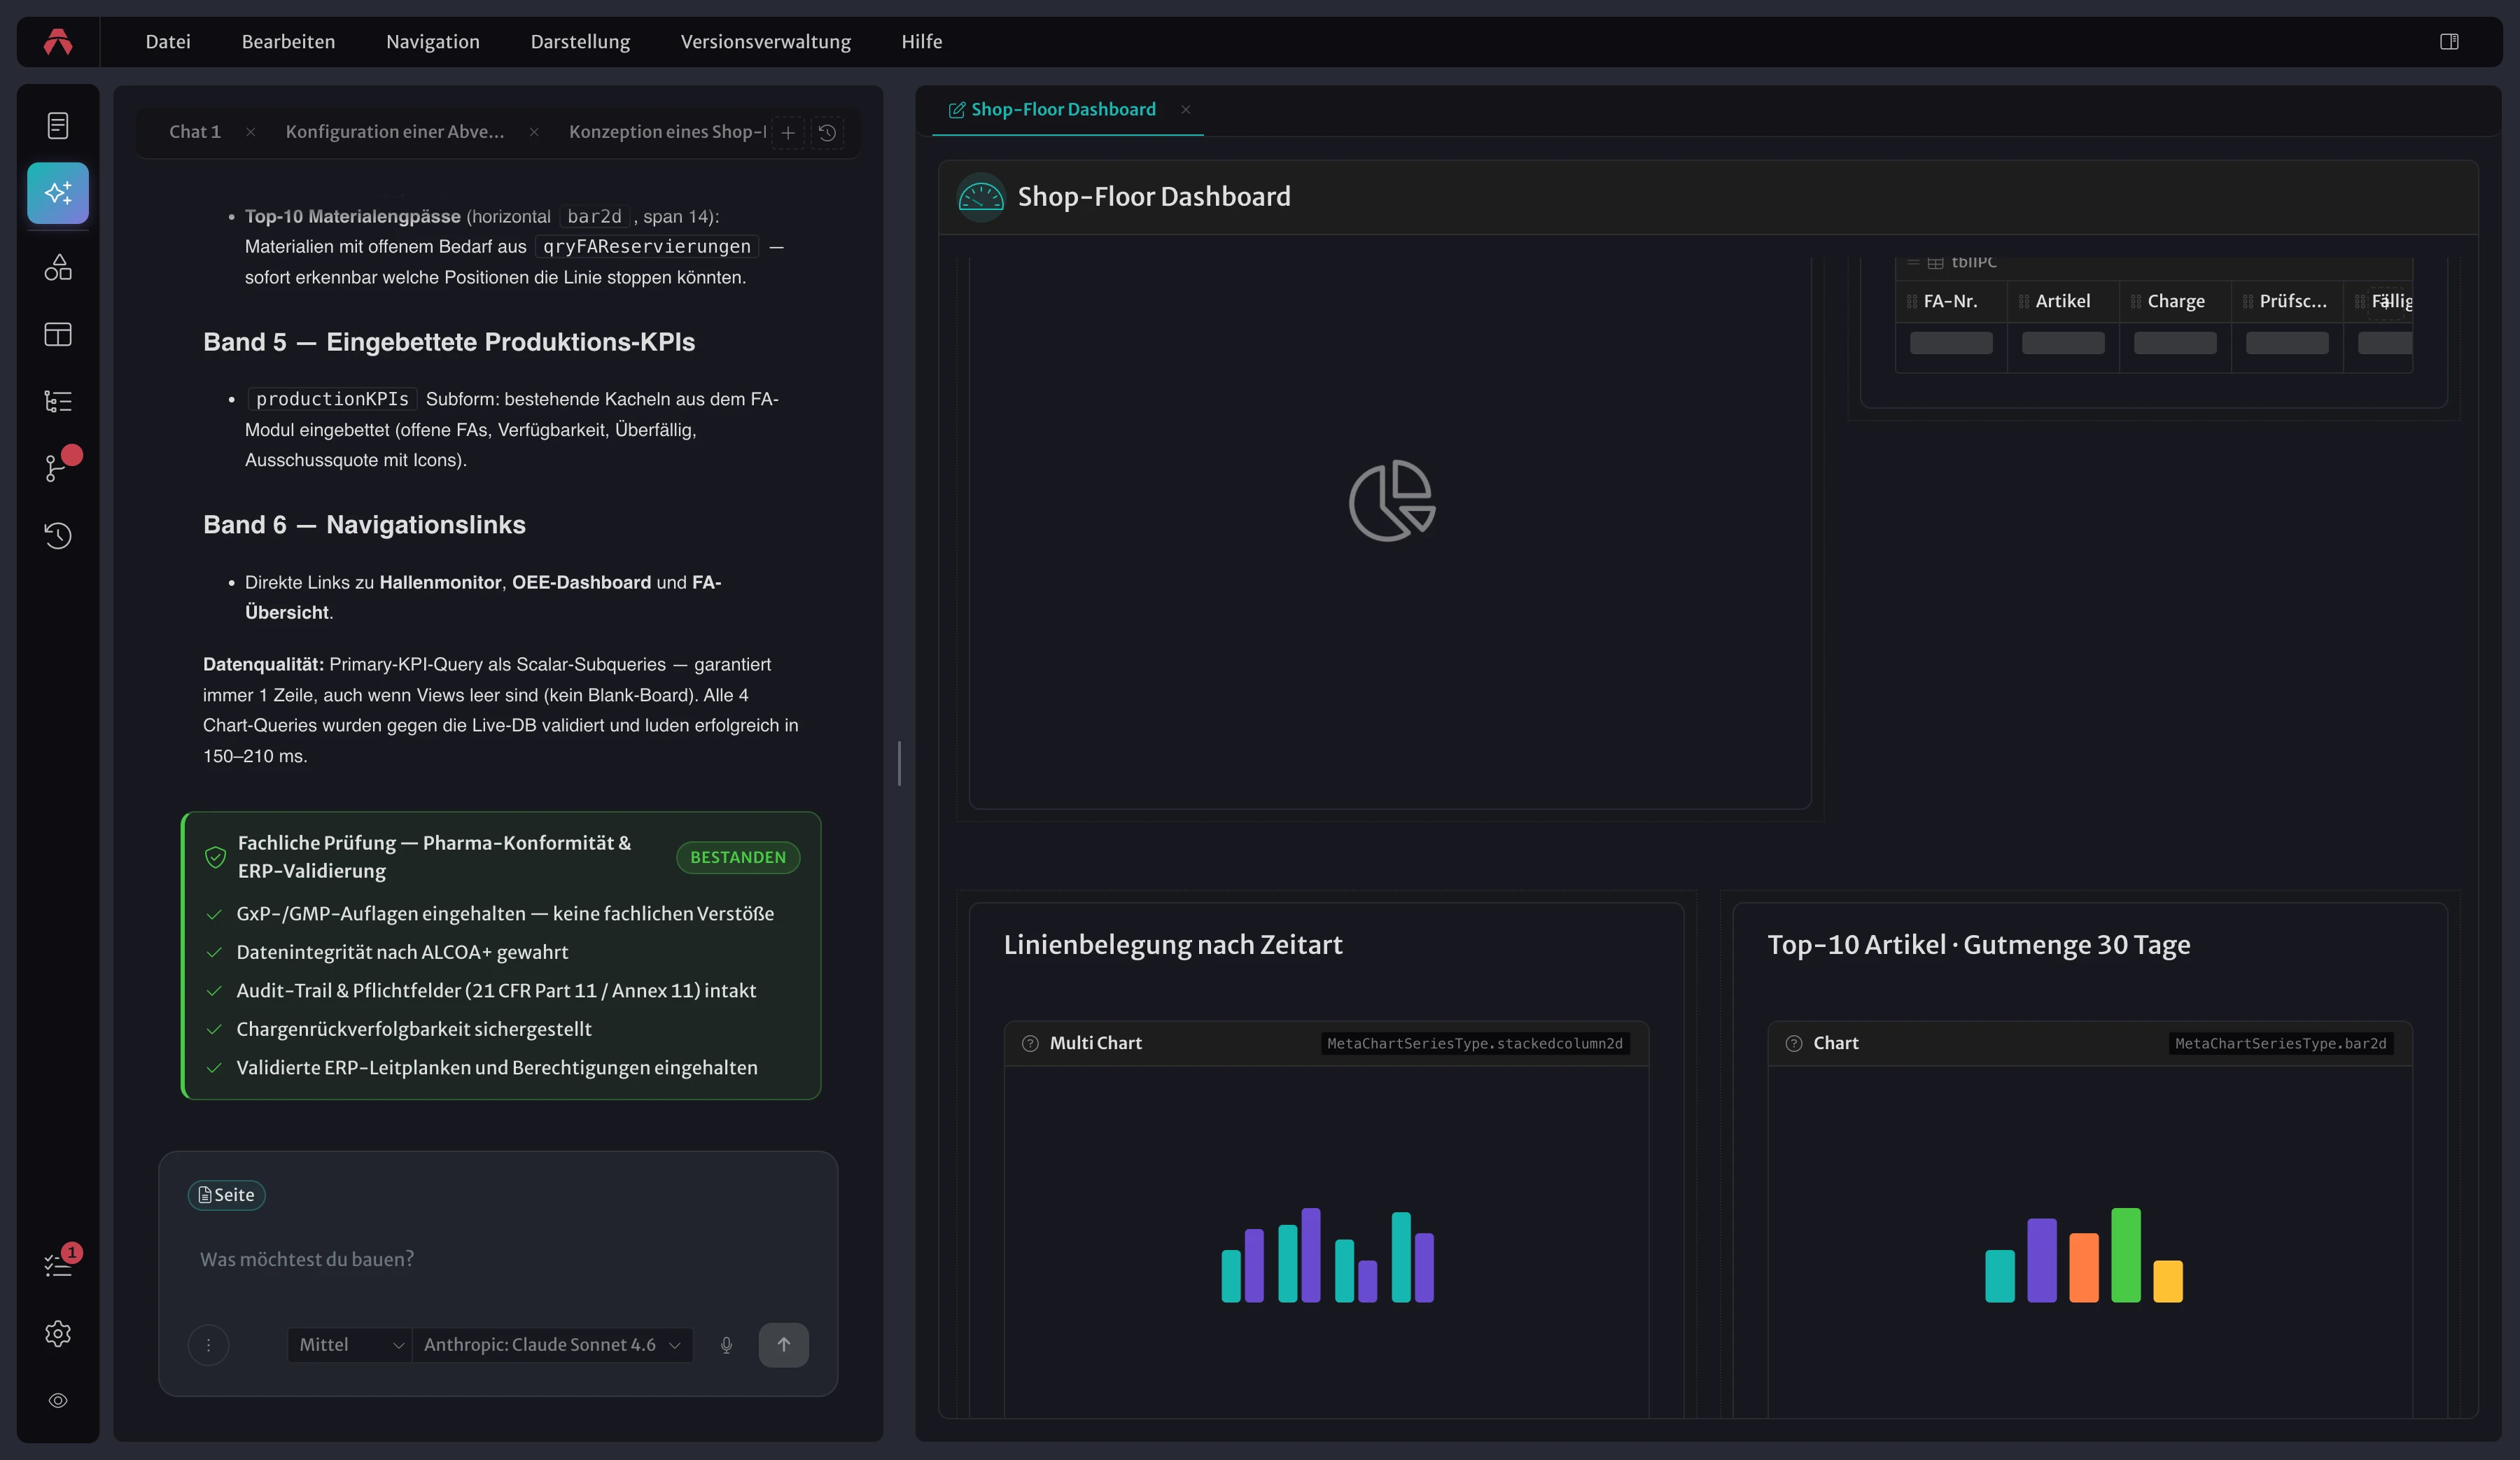Viewport: 2520px width, 1460px height.
Task: Click the pie chart placeholder icon
Action: [x=1391, y=501]
